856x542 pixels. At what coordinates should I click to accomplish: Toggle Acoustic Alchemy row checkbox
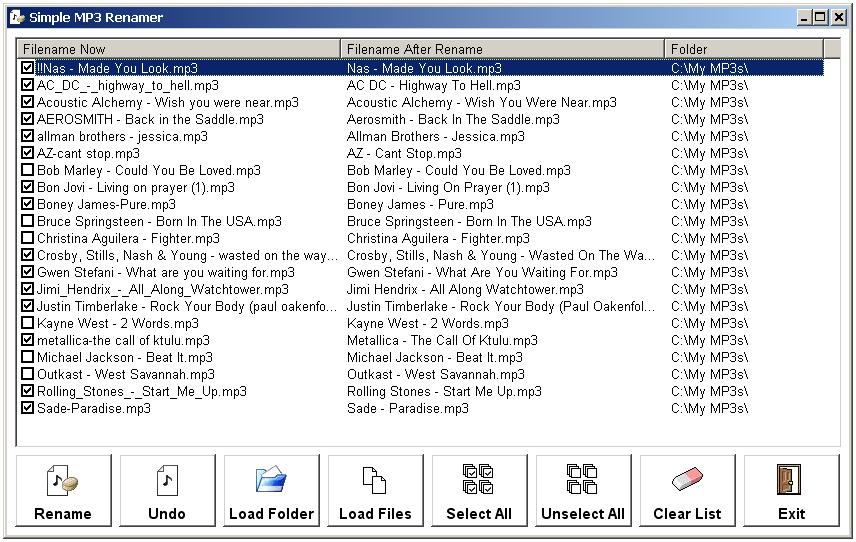click(x=27, y=102)
